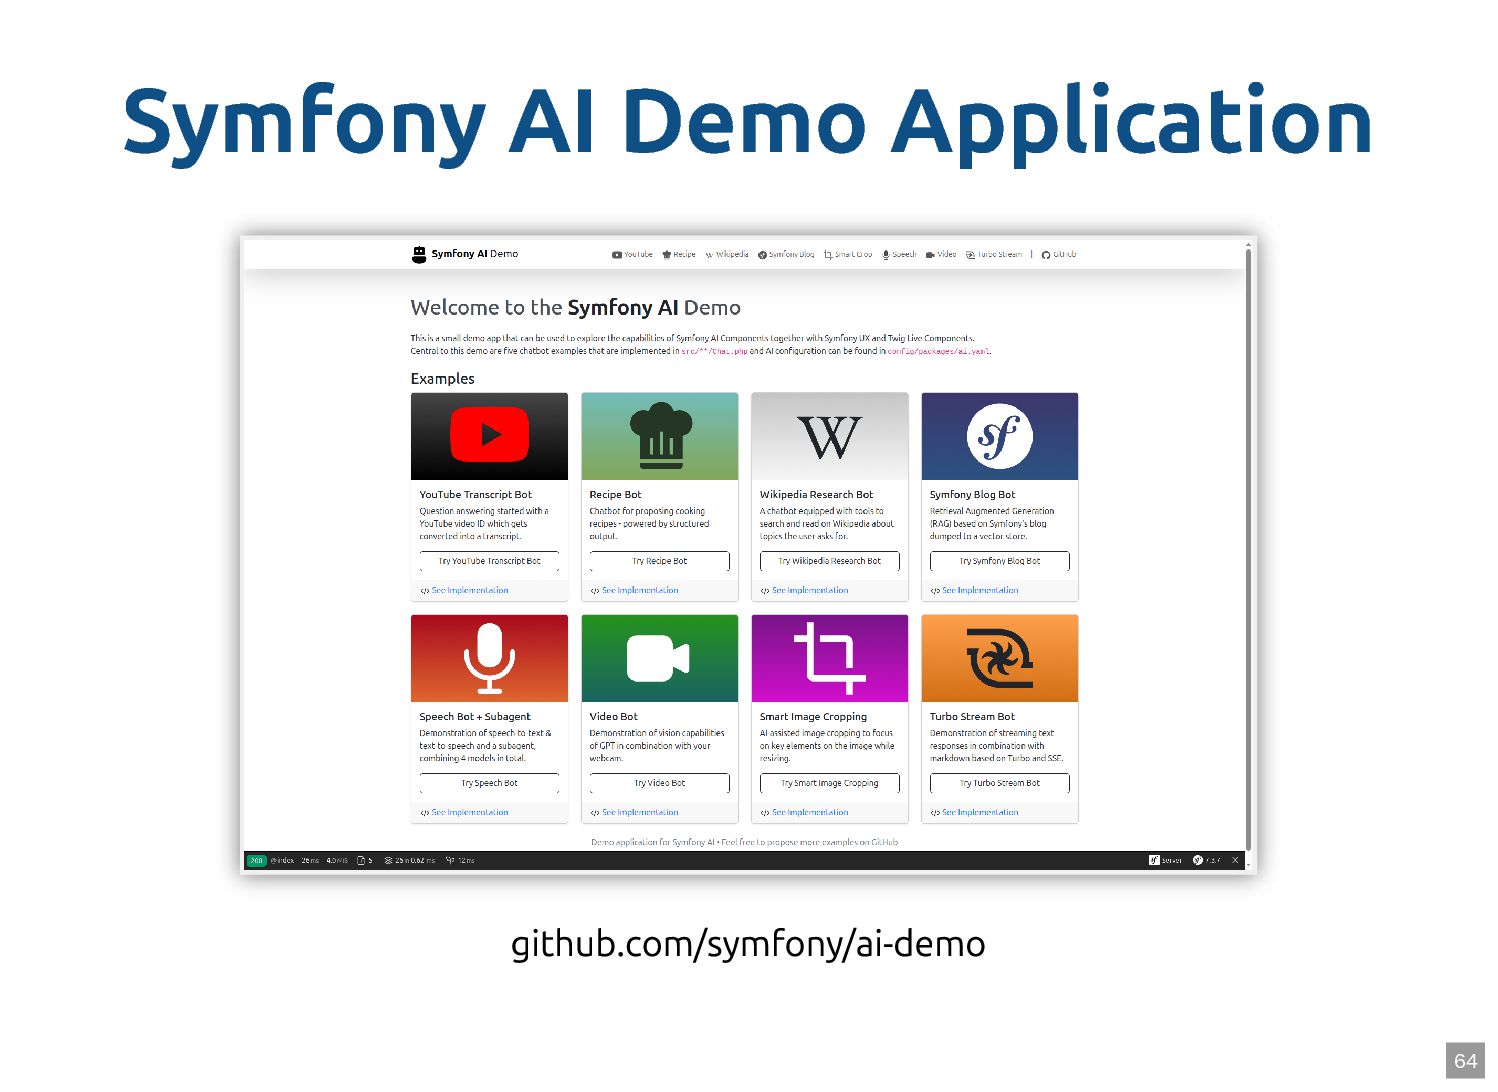The image size is (1498, 1092).
Task: Click the Try Speech Bot button
Action: tap(489, 784)
